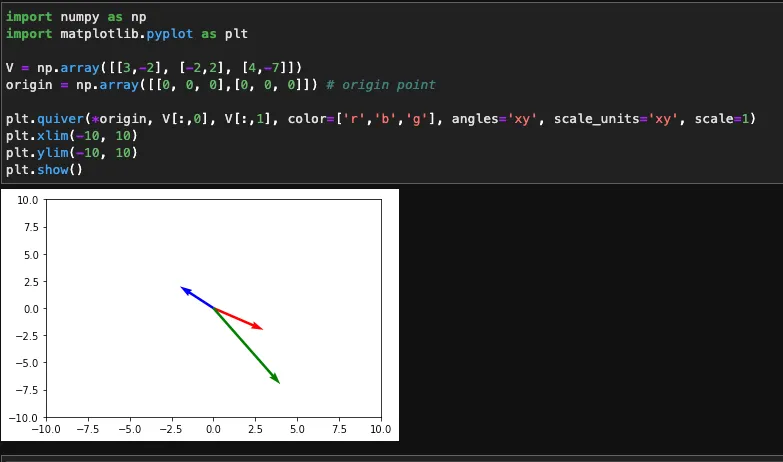Image resolution: width=783 pixels, height=462 pixels.
Task: Click the plt.ylim(-10, 10) line
Action: pyautogui.click(x=71, y=153)
